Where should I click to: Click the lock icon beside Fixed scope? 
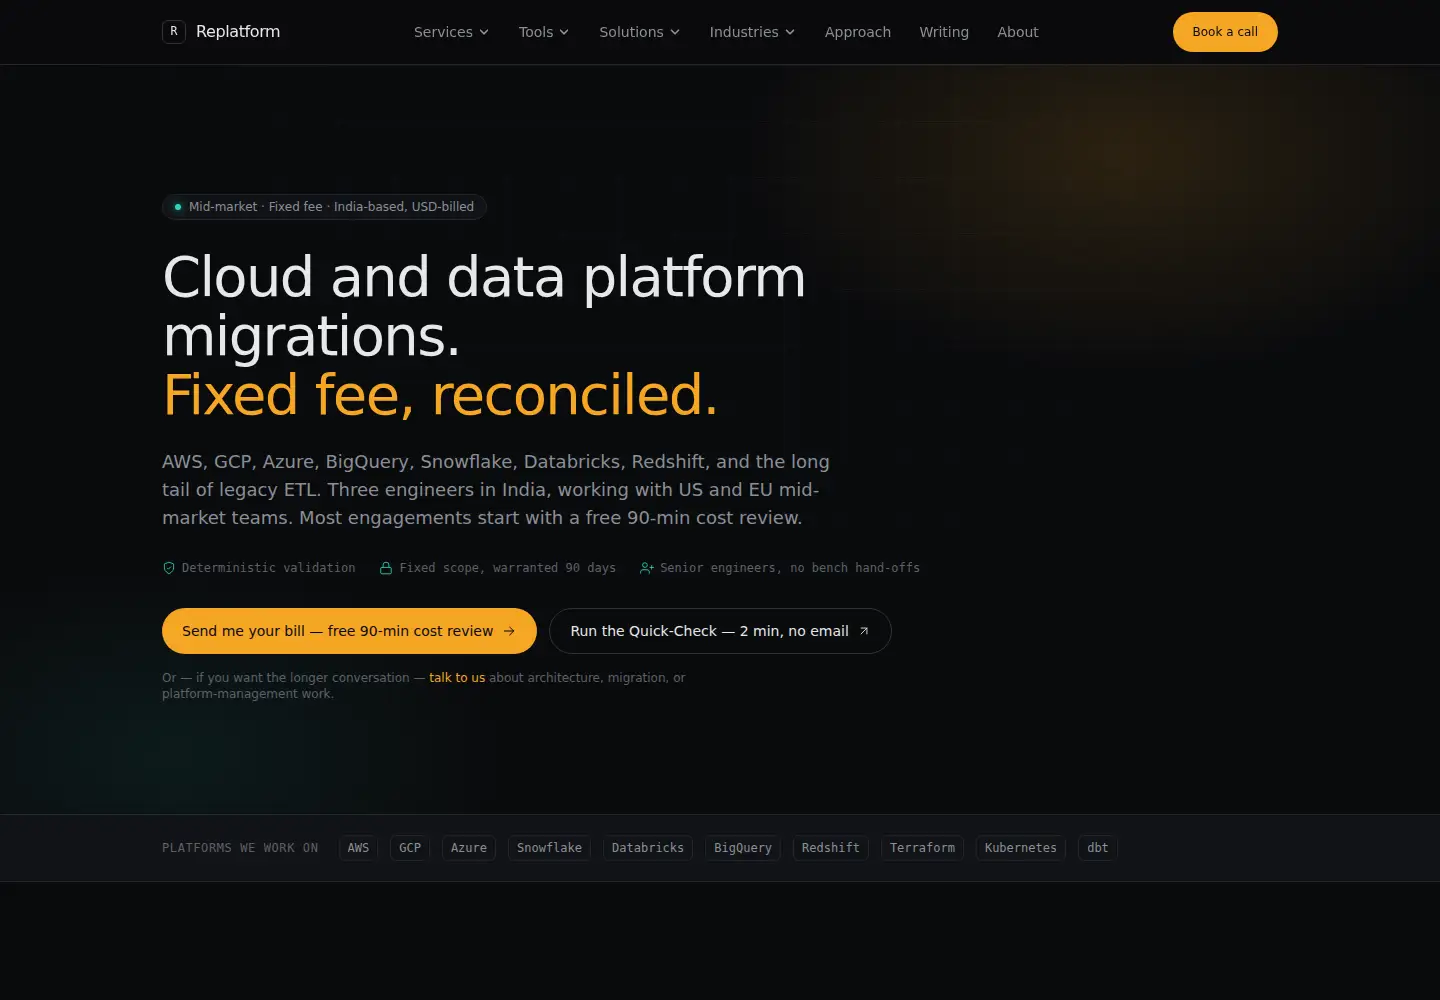tap(386, 568)
